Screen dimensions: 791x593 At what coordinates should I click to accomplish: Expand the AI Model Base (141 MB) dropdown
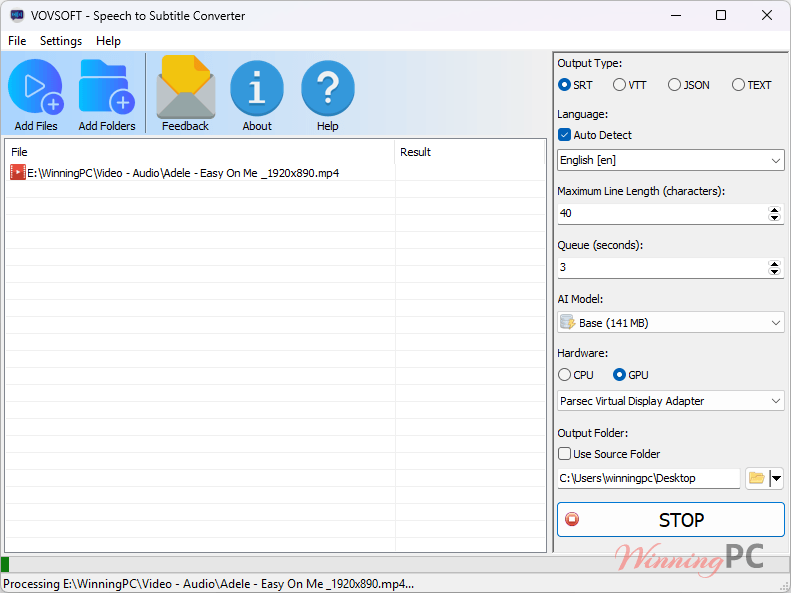tap(670, 323)
